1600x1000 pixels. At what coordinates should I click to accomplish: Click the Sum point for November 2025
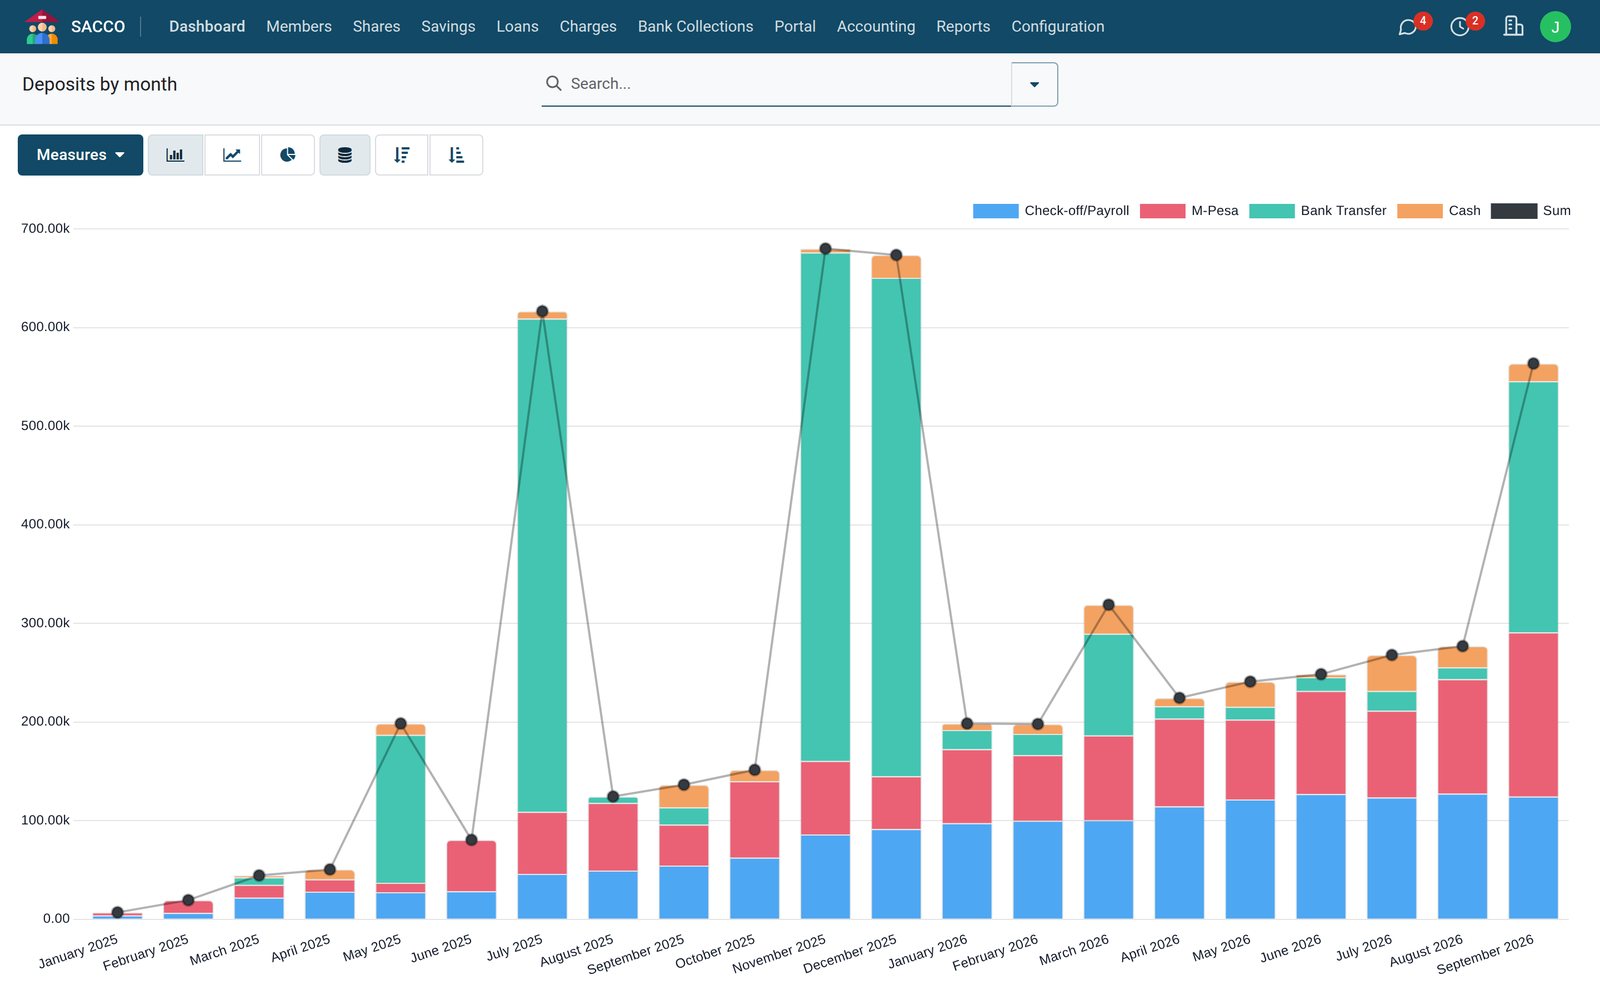825,249
